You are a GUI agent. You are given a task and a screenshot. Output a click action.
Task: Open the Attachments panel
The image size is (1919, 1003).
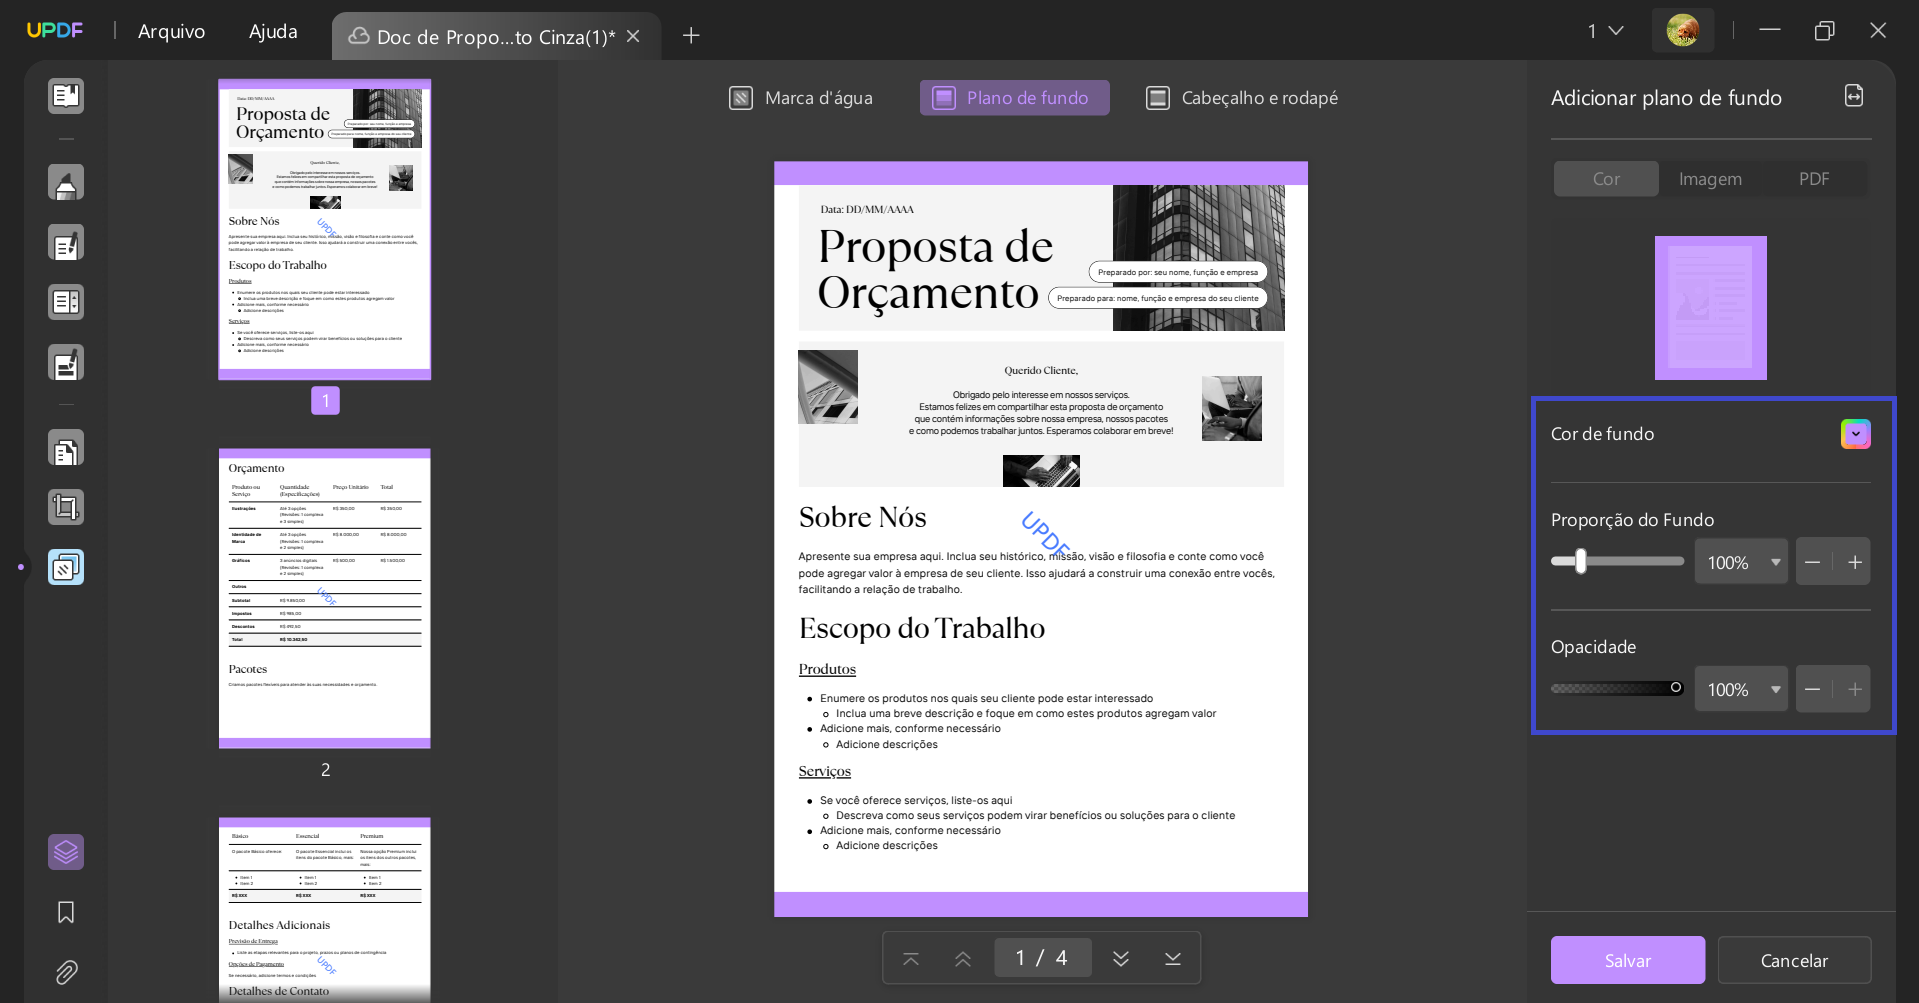65,972
